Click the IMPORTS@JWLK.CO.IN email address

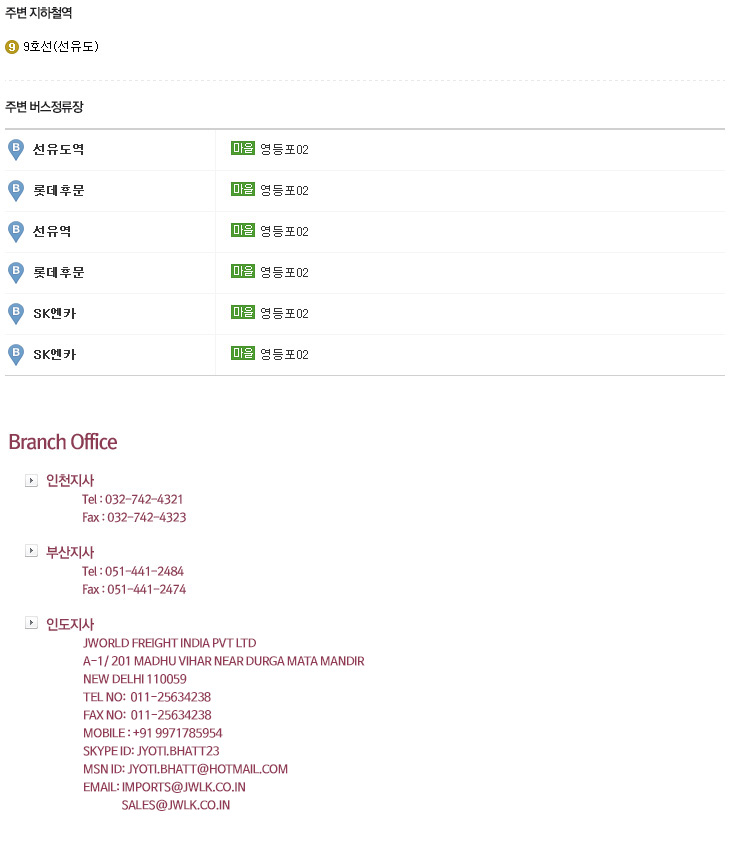point(183,787)
